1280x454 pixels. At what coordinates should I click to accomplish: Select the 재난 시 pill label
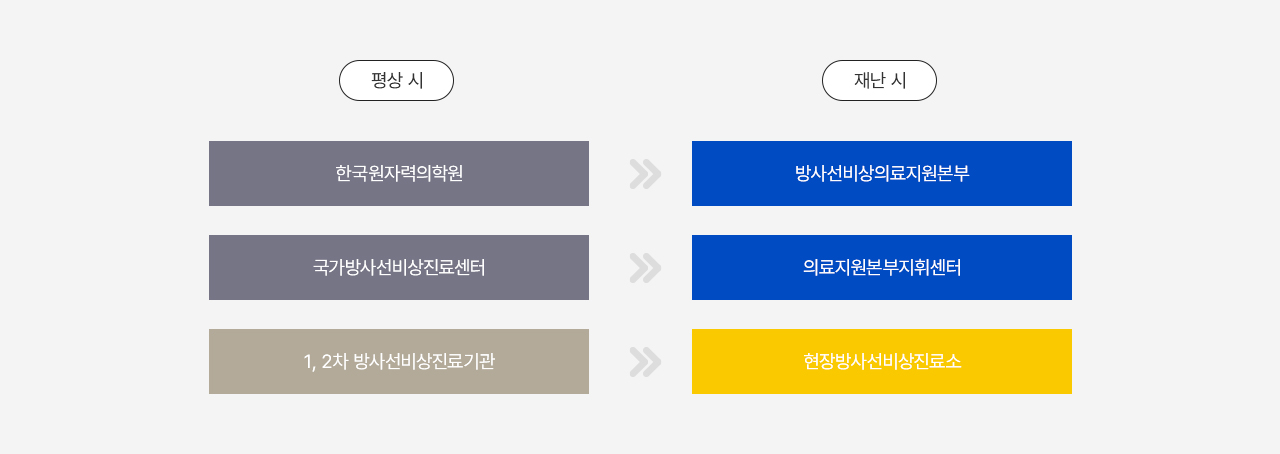click(x=879, y=81)
